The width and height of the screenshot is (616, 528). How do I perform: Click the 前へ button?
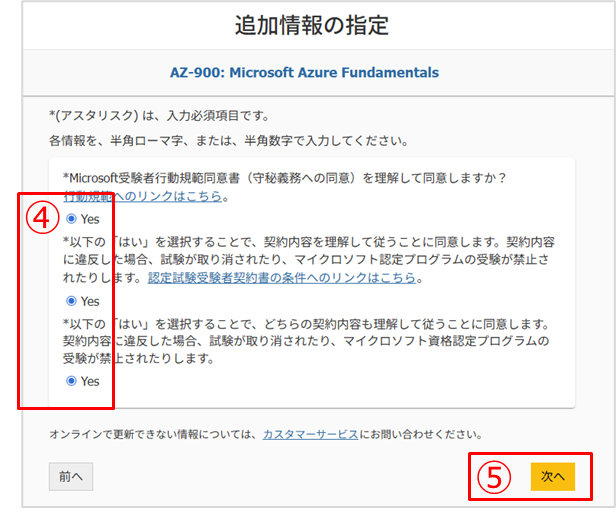tap(71, 477)
